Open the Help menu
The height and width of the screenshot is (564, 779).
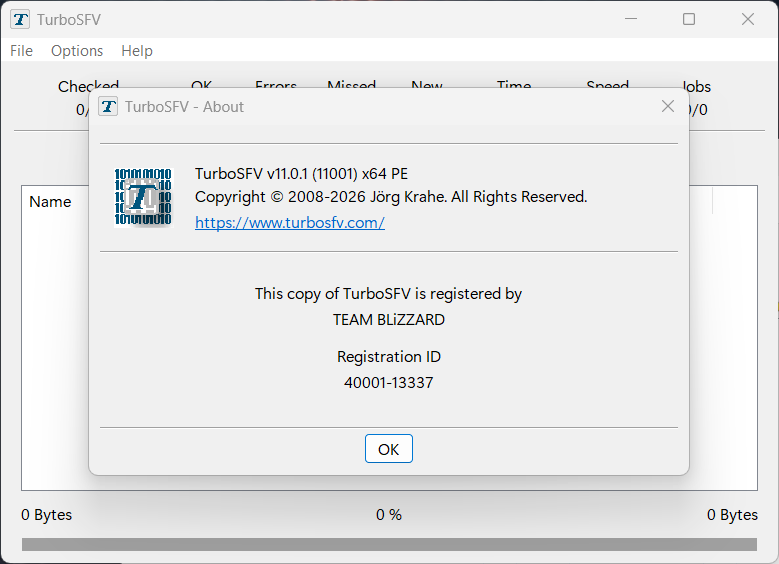click(137, 51)
